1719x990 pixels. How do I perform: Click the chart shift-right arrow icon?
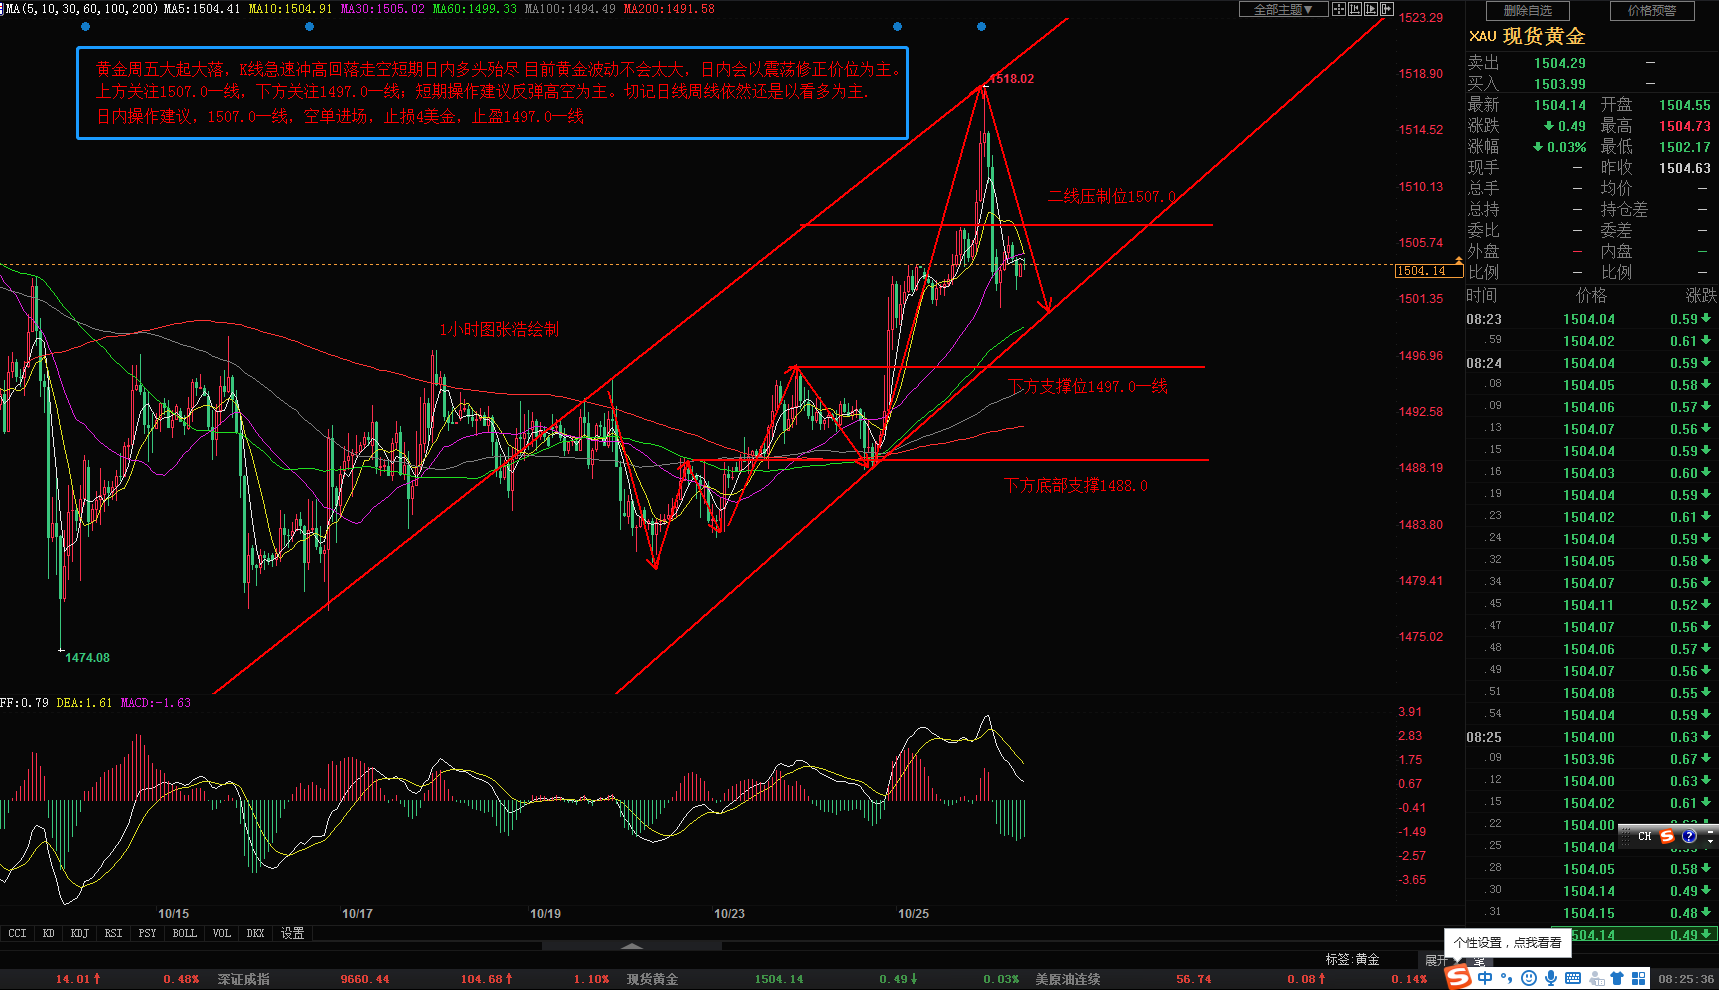(x=1371, y=9)
